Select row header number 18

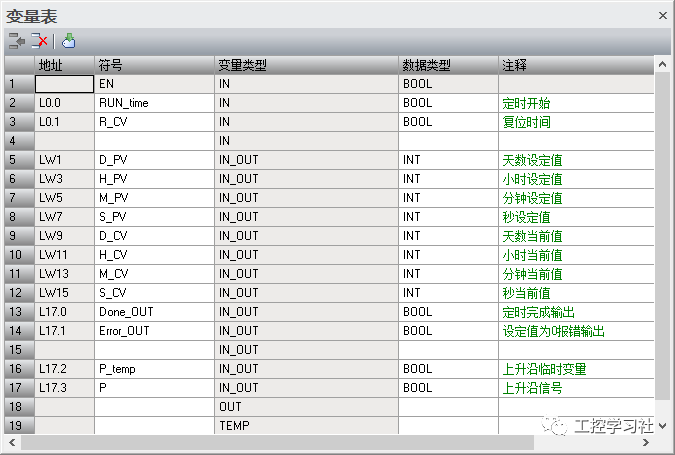[19, 407]
